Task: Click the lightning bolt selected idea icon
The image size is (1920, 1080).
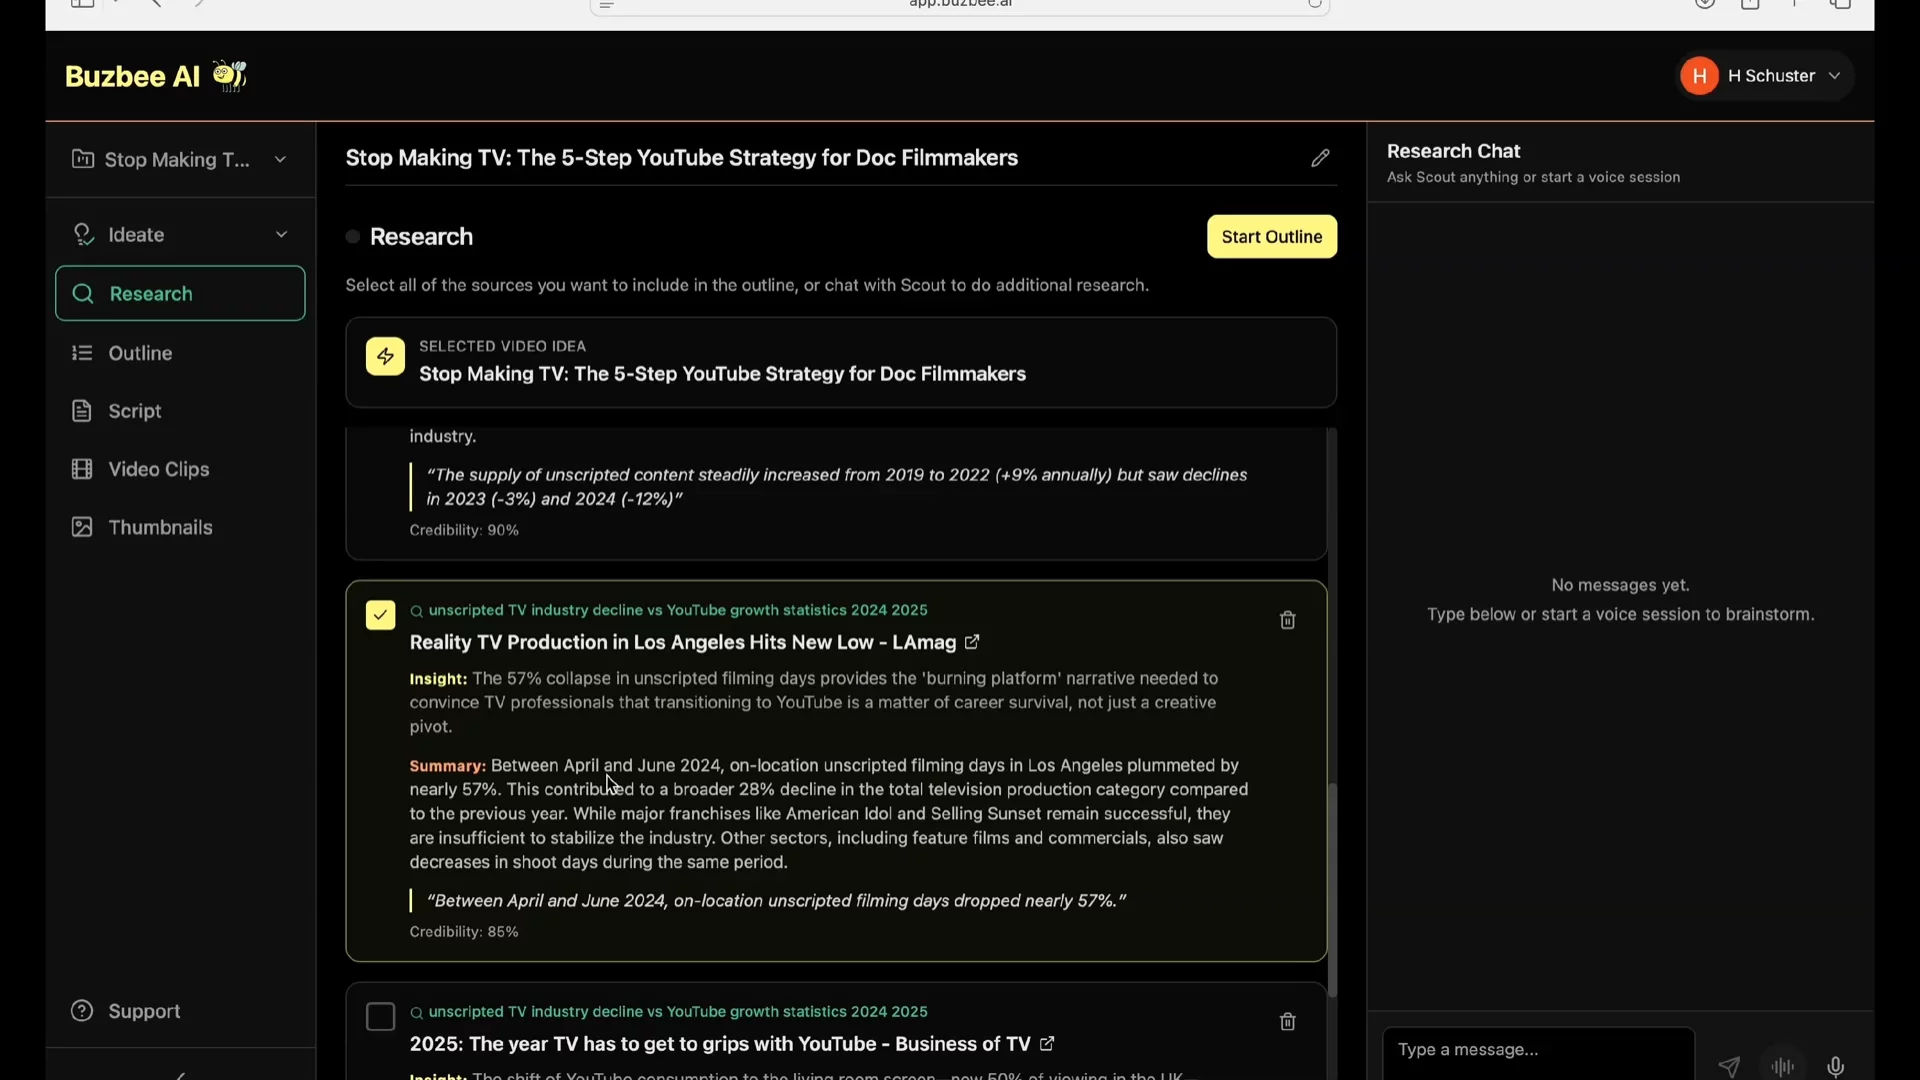Action: click(385, 357)
